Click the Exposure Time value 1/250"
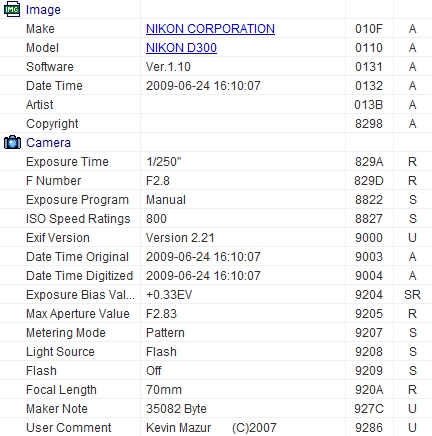 [x=163, y=162]
